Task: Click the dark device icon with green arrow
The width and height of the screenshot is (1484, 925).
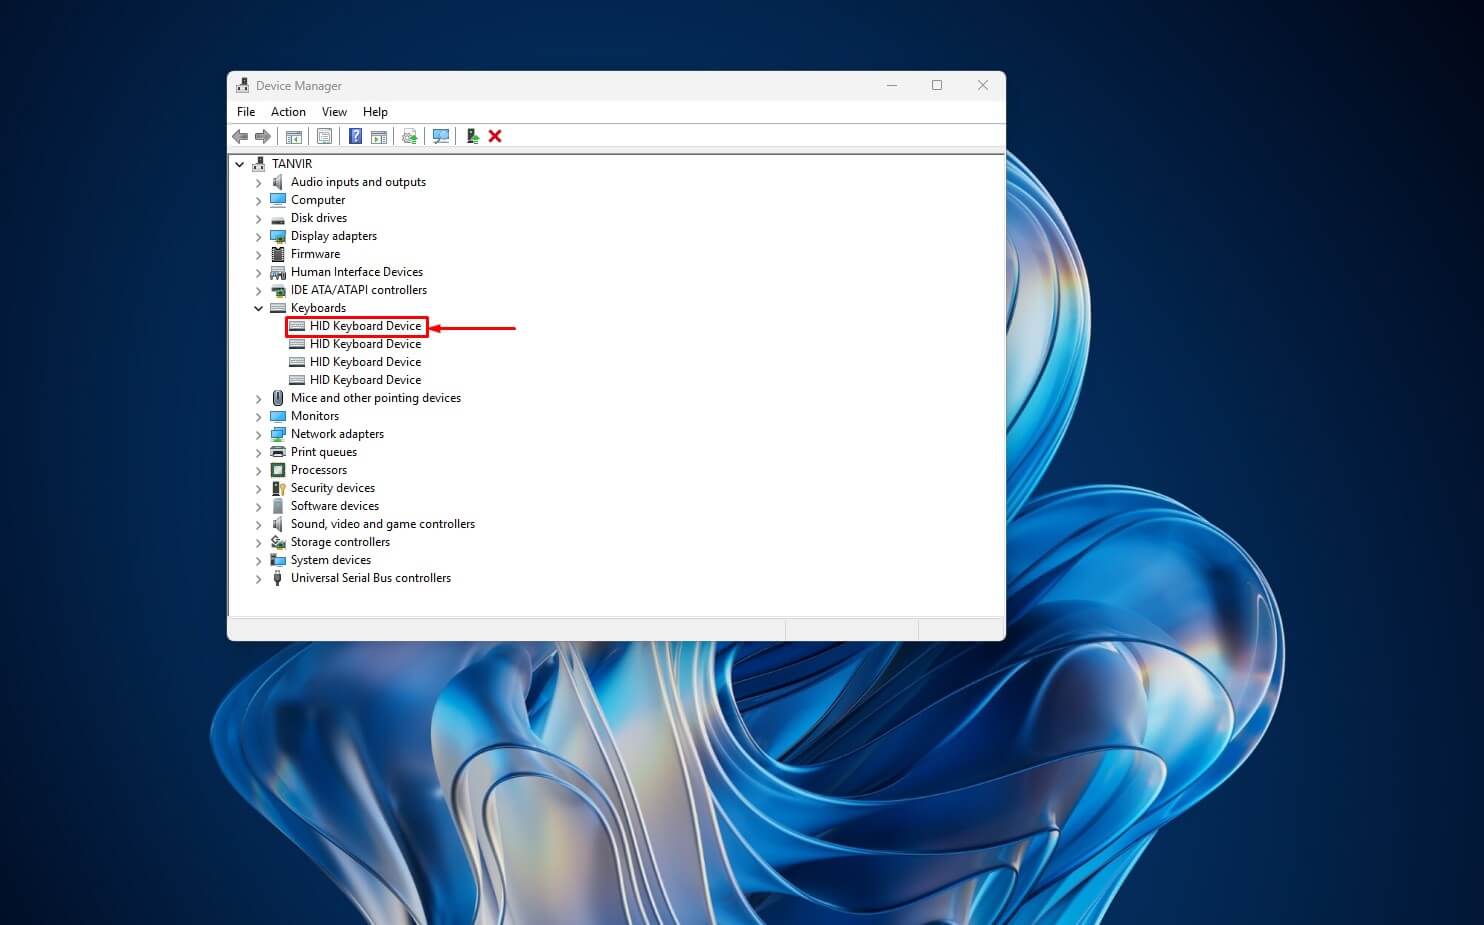Action: 472,136
